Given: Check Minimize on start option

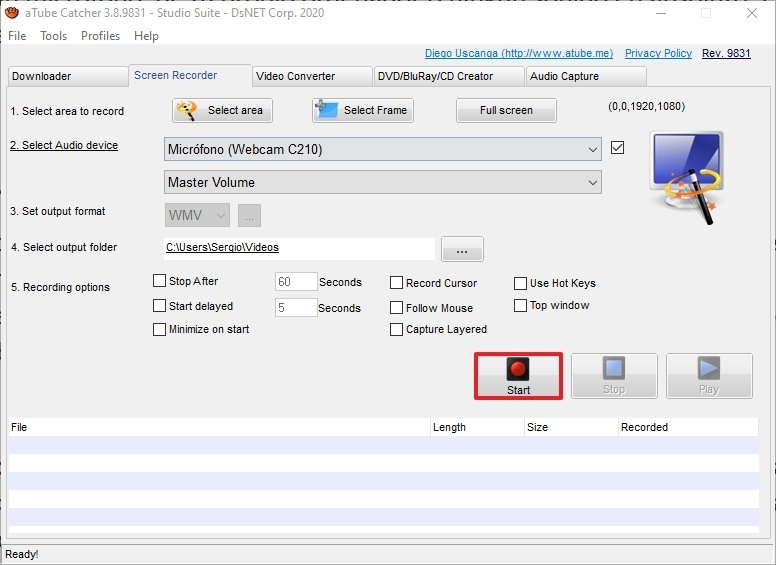Looking at the screenshot, I should coord(159,330).
